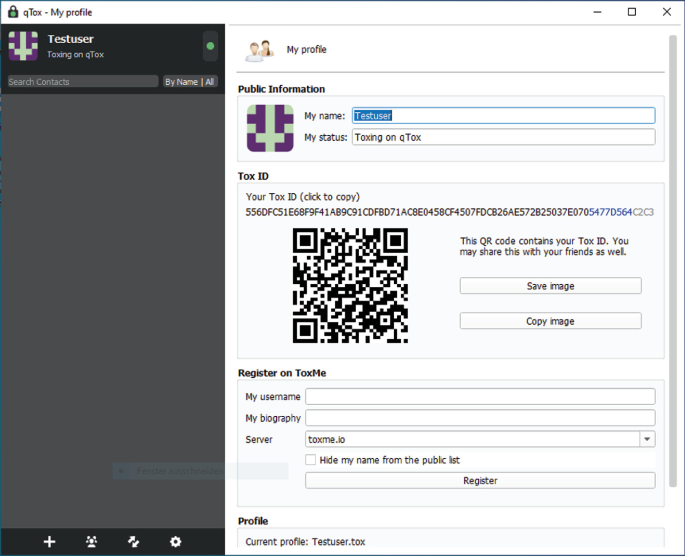
Task: Copy the Tox ID string
Action: click(449, 212)
